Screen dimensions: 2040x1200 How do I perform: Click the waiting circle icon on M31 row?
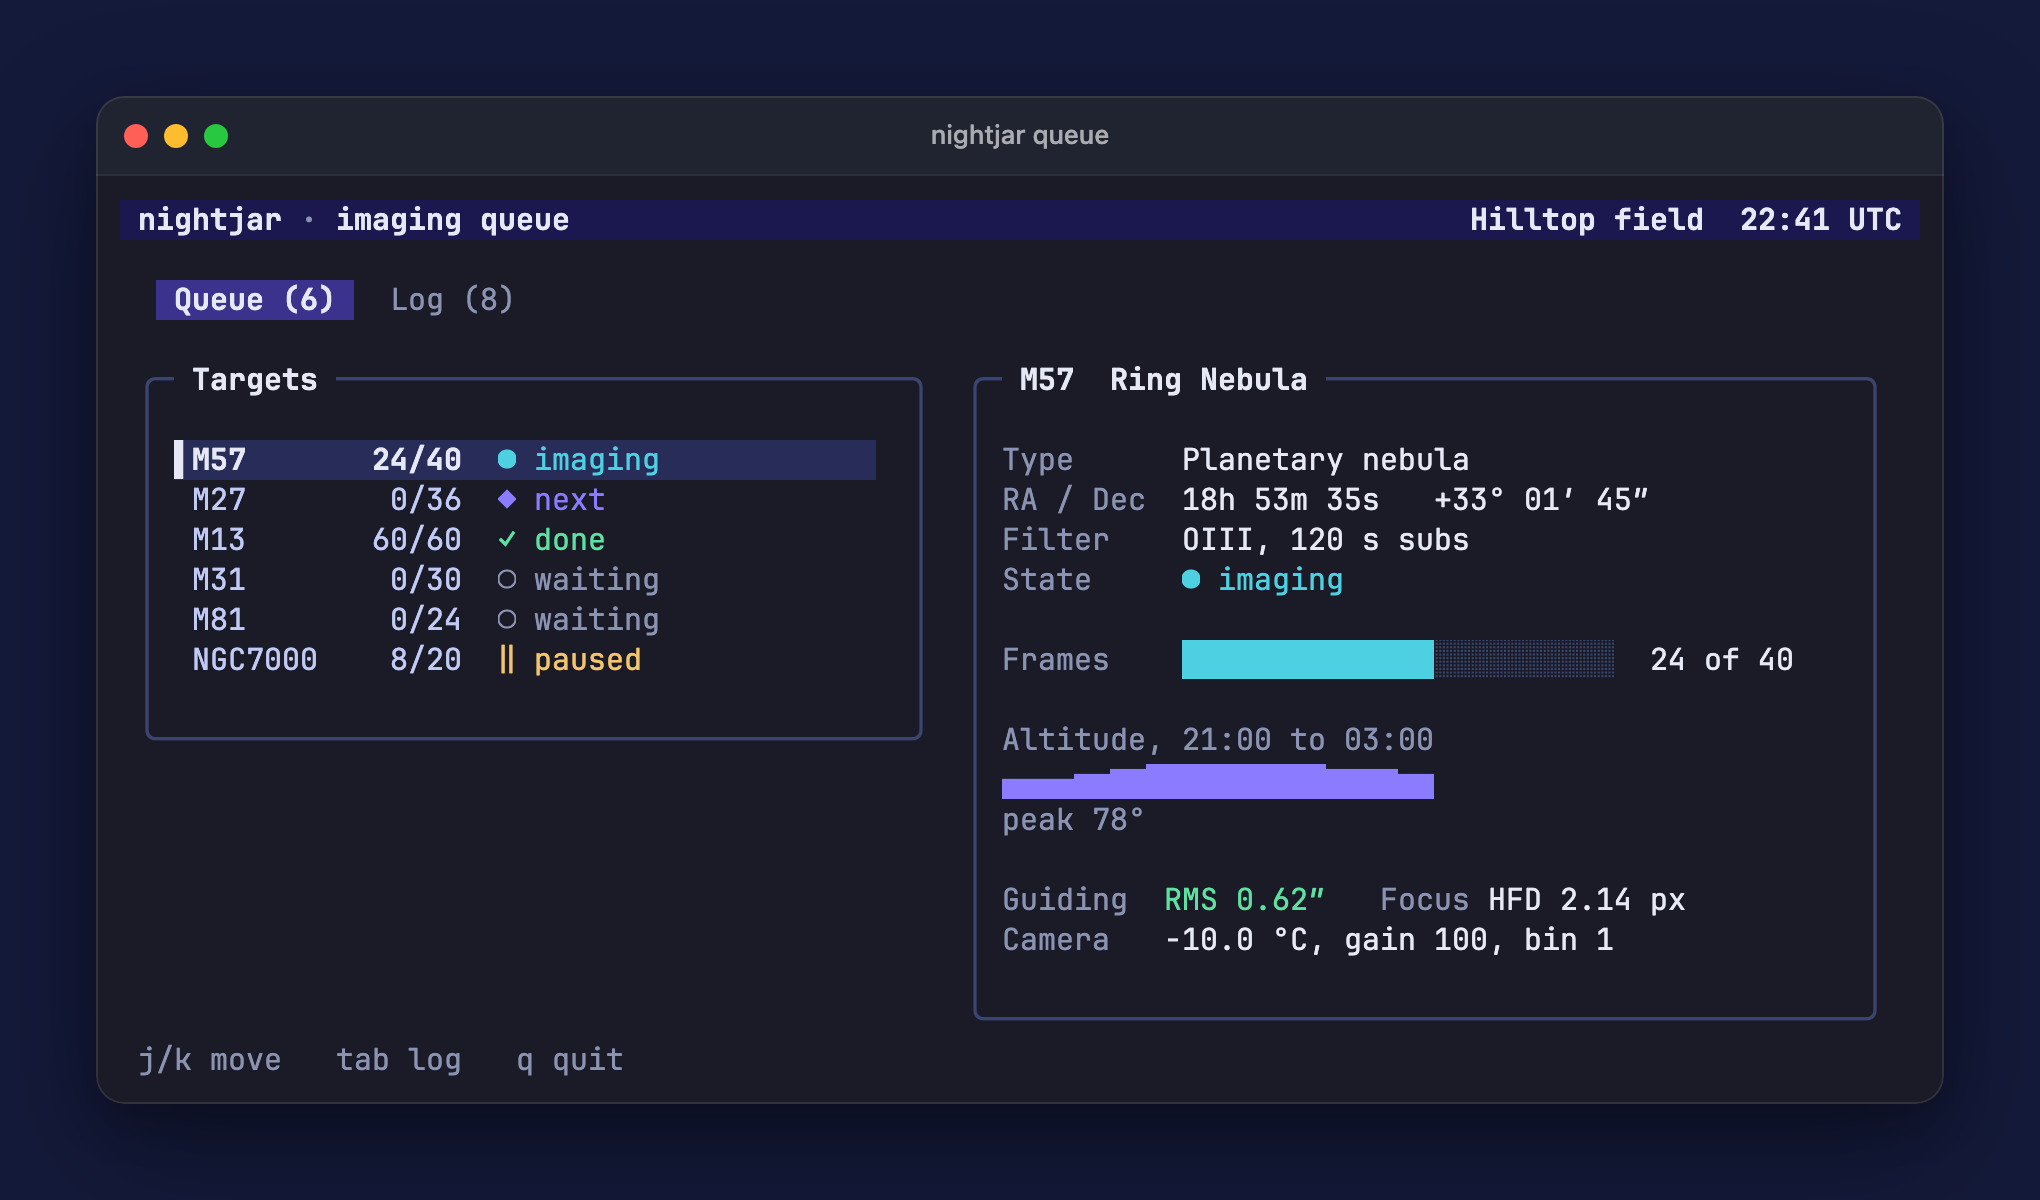[x=507, y=579]
